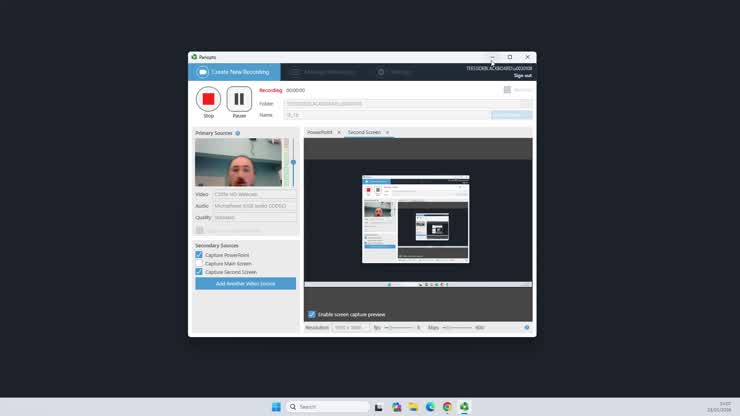This screenshot has height=416, width=740.
Task: Open Task View from the taskbar
Action: pyautogui.click(x=378, y=407)
